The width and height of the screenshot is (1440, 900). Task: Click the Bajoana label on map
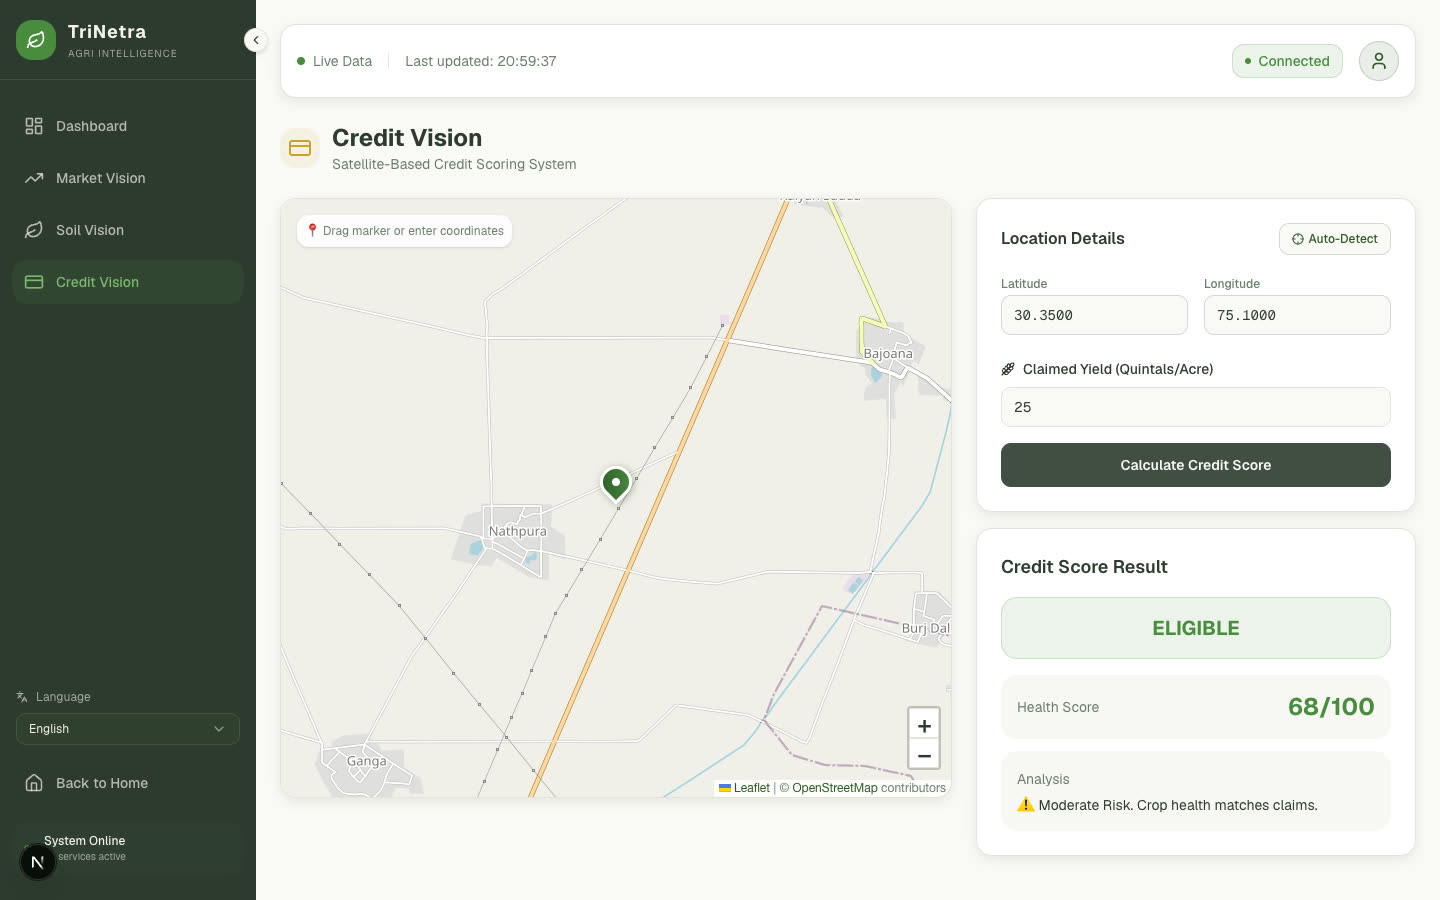point(888,354)
